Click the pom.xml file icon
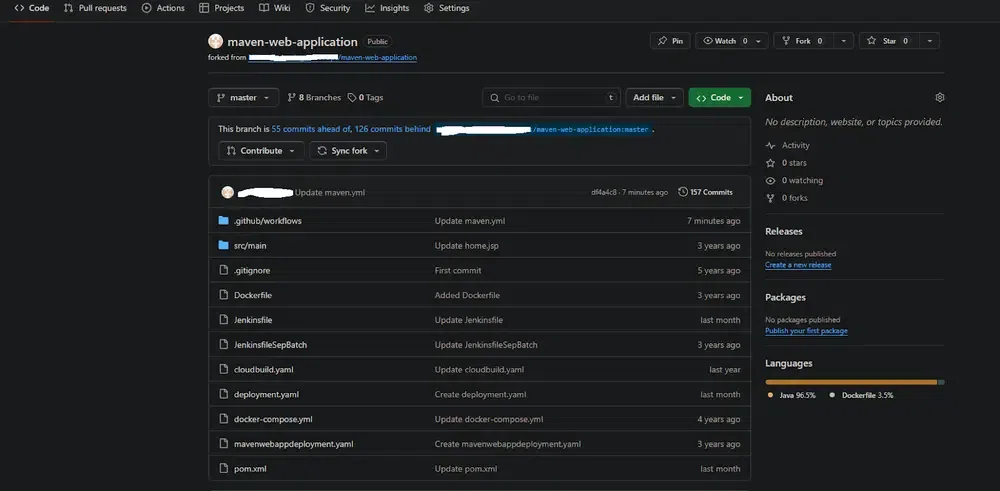Viewport: 1000px width, 491px height. coord(223,469)
